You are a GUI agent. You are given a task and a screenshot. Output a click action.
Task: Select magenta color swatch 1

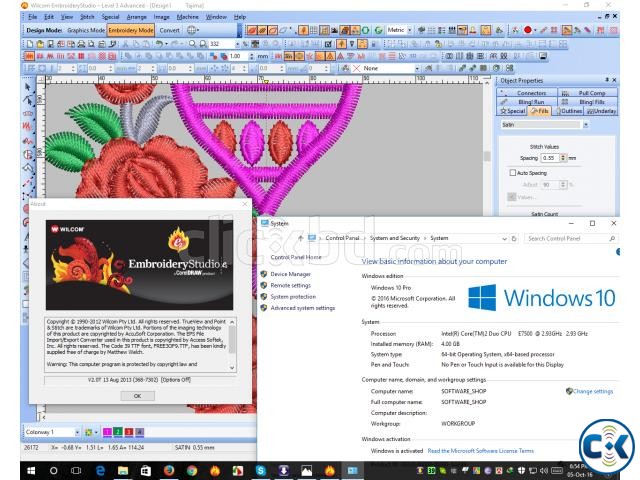[107, 432]
